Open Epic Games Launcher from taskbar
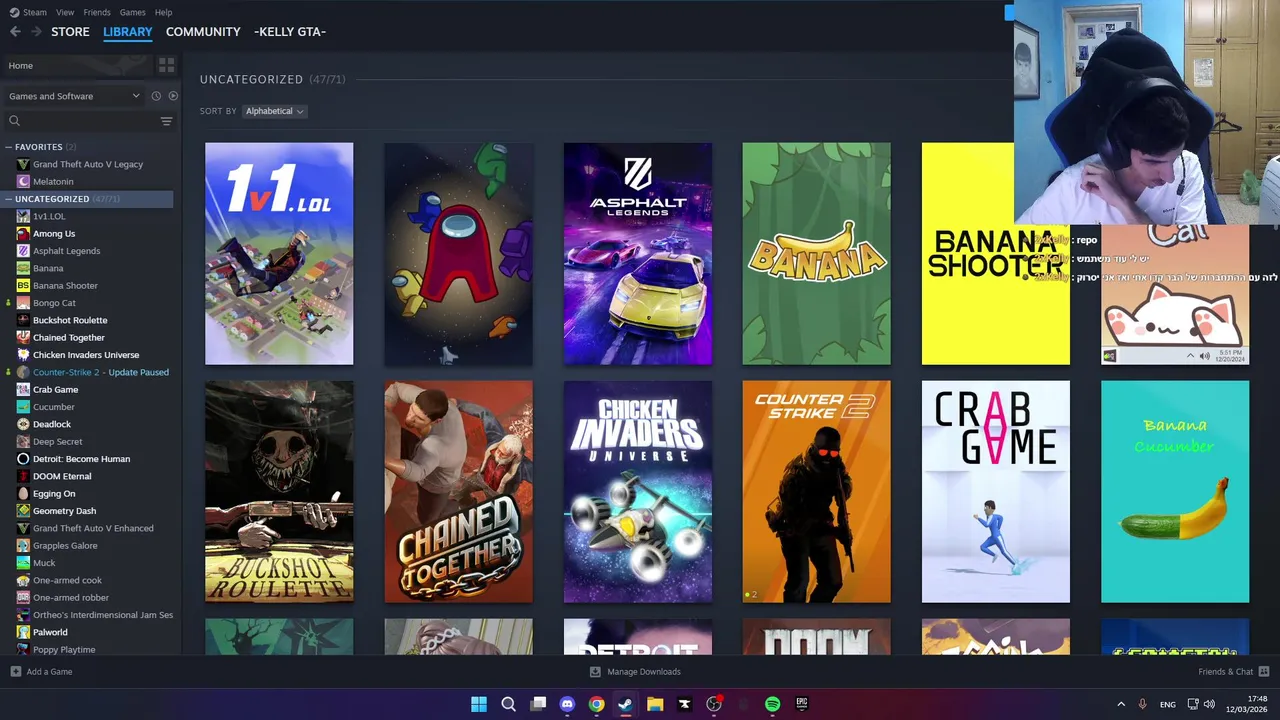 pyautogui.click(x=802, y=704)
